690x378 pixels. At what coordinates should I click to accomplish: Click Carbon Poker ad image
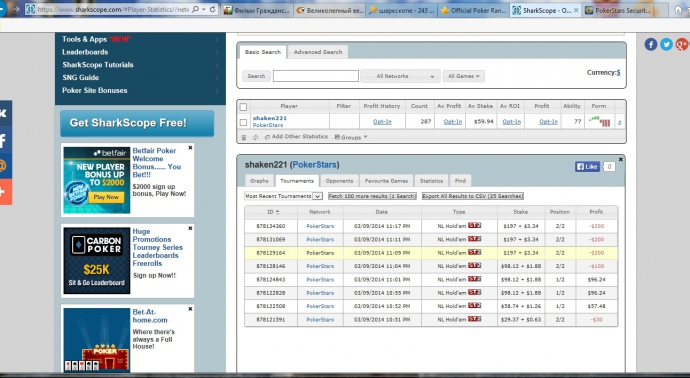click(x=97, y=261)
